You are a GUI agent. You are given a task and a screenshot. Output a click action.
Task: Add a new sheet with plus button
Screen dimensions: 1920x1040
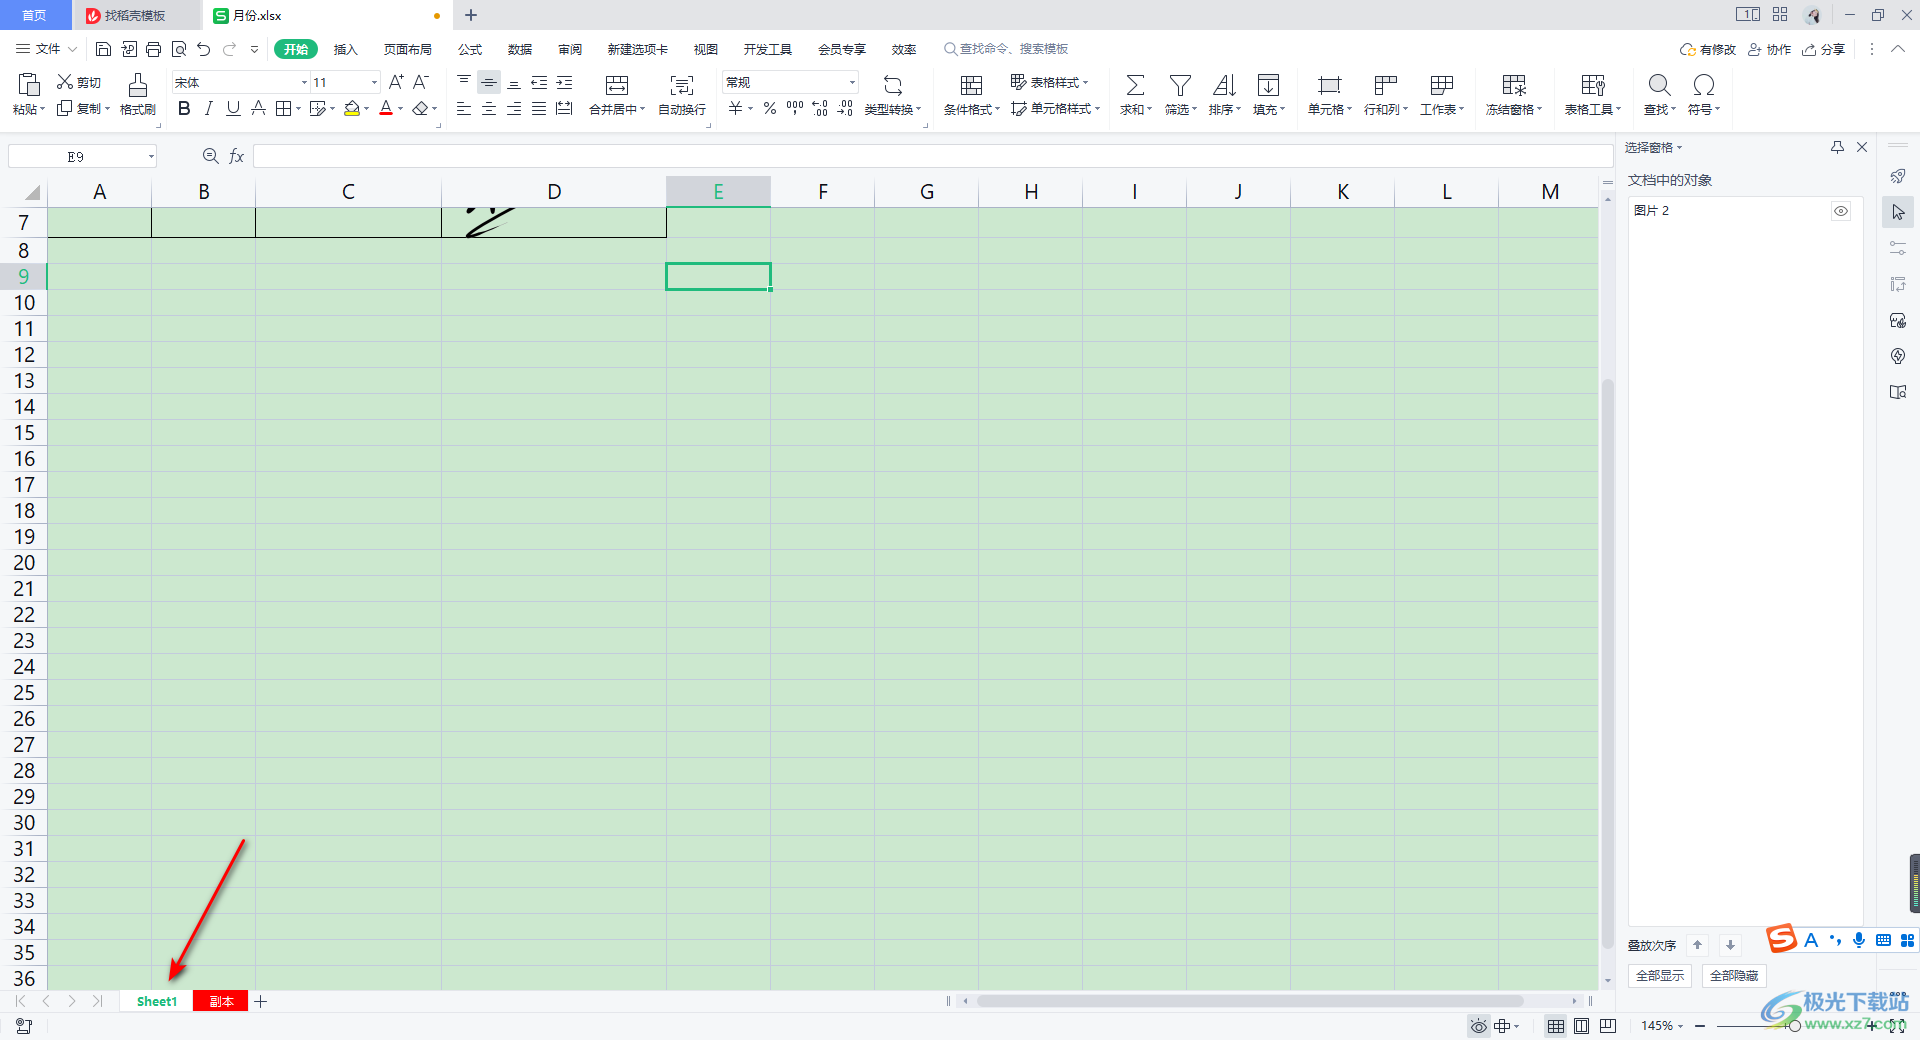click(x=261, y=1001)
